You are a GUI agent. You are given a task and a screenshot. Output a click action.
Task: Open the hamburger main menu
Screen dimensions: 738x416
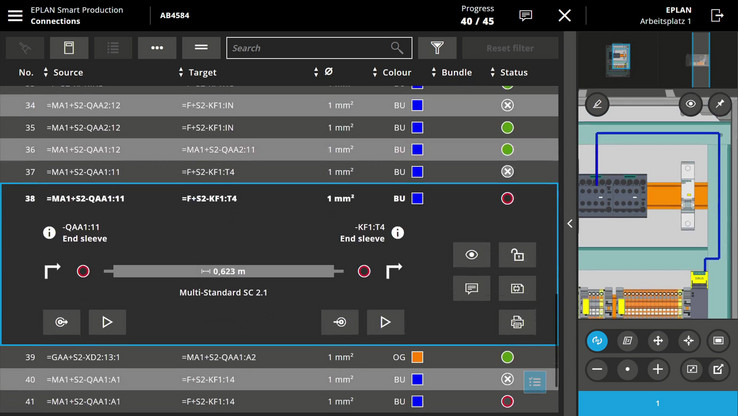(15, 15)
